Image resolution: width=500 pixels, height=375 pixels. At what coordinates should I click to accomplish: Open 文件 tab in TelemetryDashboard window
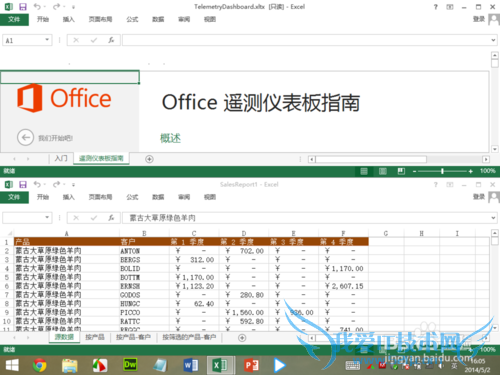(14, 19)
